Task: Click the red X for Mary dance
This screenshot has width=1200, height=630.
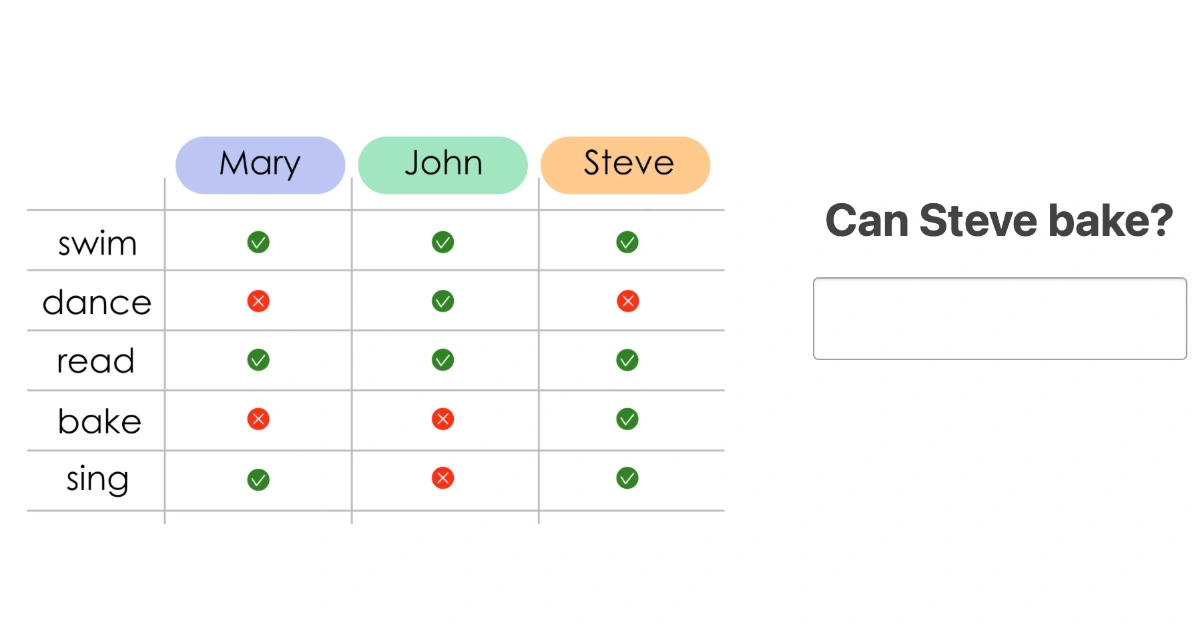Action: click(258, 301)
